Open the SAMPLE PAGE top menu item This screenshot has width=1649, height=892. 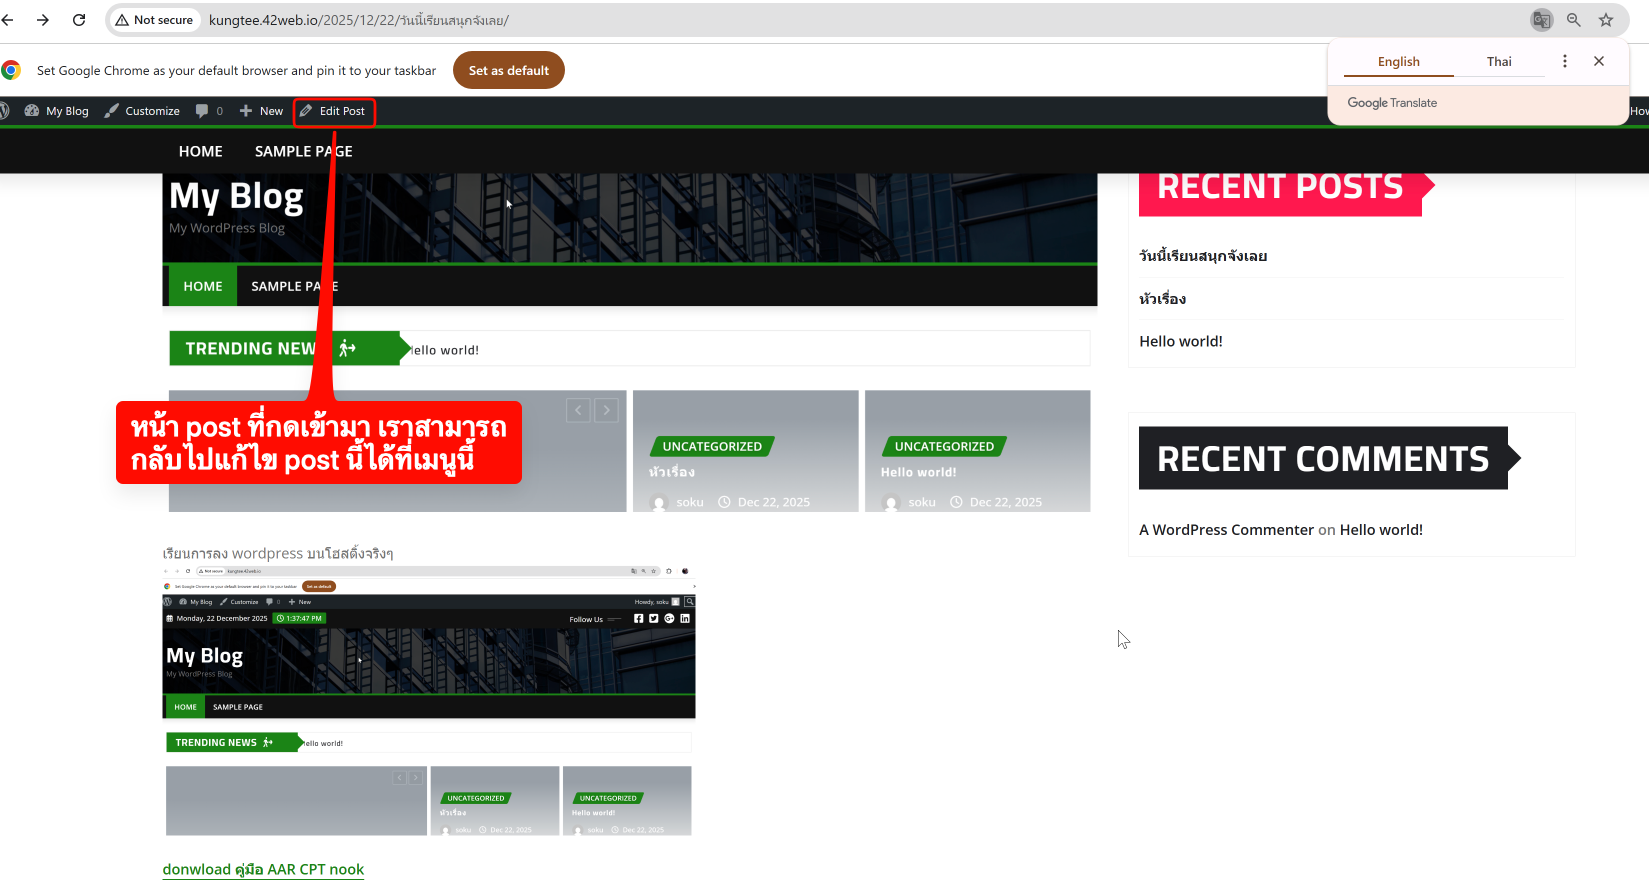pyautogui.click(x=303, y=151)
